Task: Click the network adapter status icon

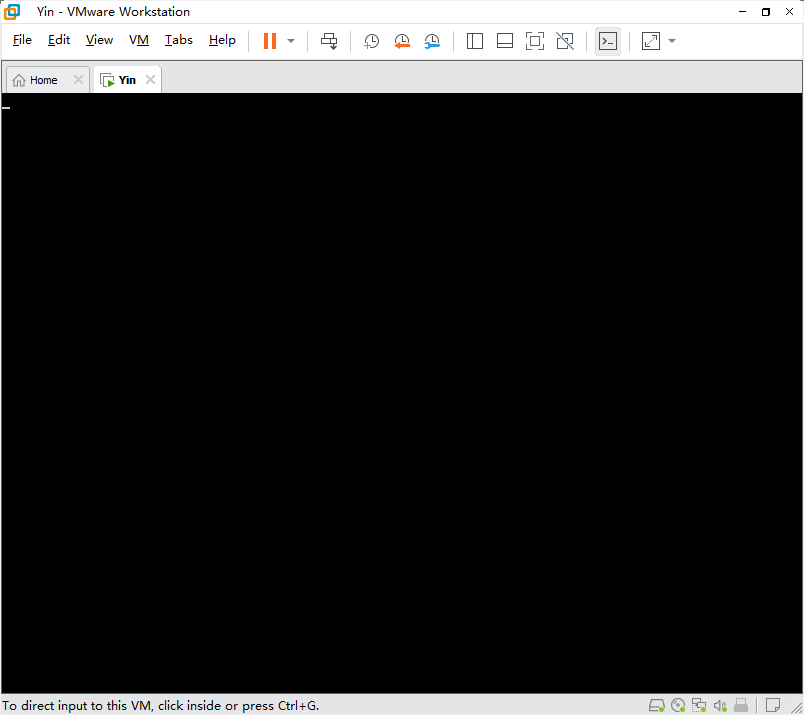Action: [699, 705]
